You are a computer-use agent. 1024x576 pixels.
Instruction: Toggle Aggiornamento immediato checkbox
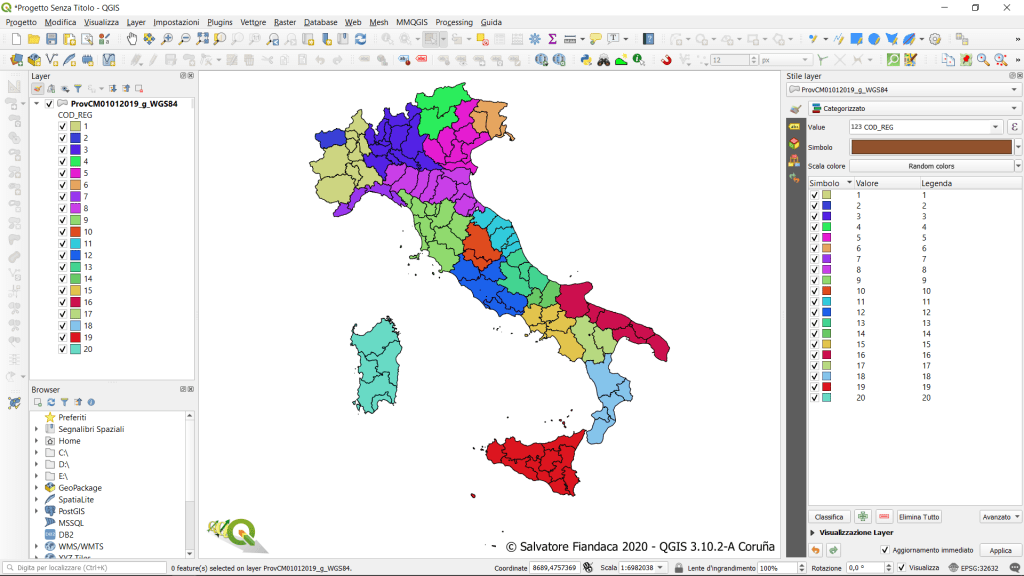tap(885, 550)
